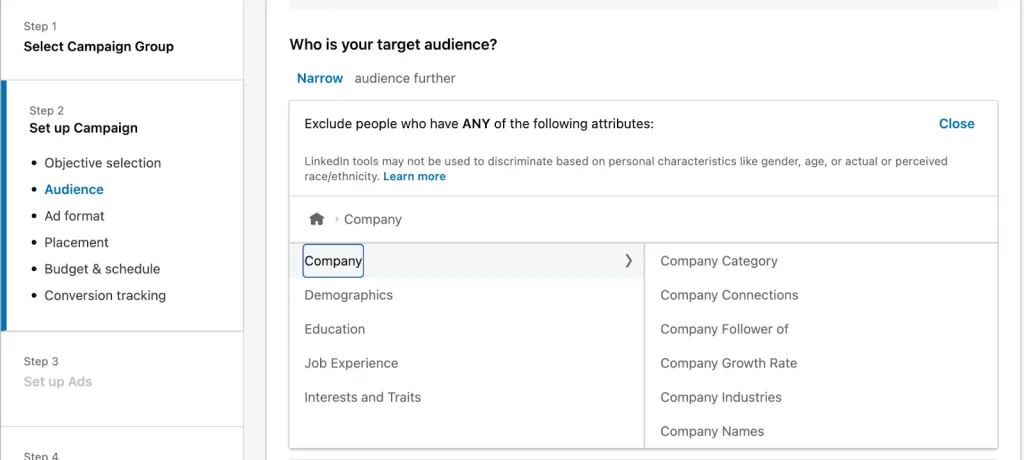Click the 'Exclude people who have ANY' heading
The width and height of the screenshot is (1024, 460).
479,123
